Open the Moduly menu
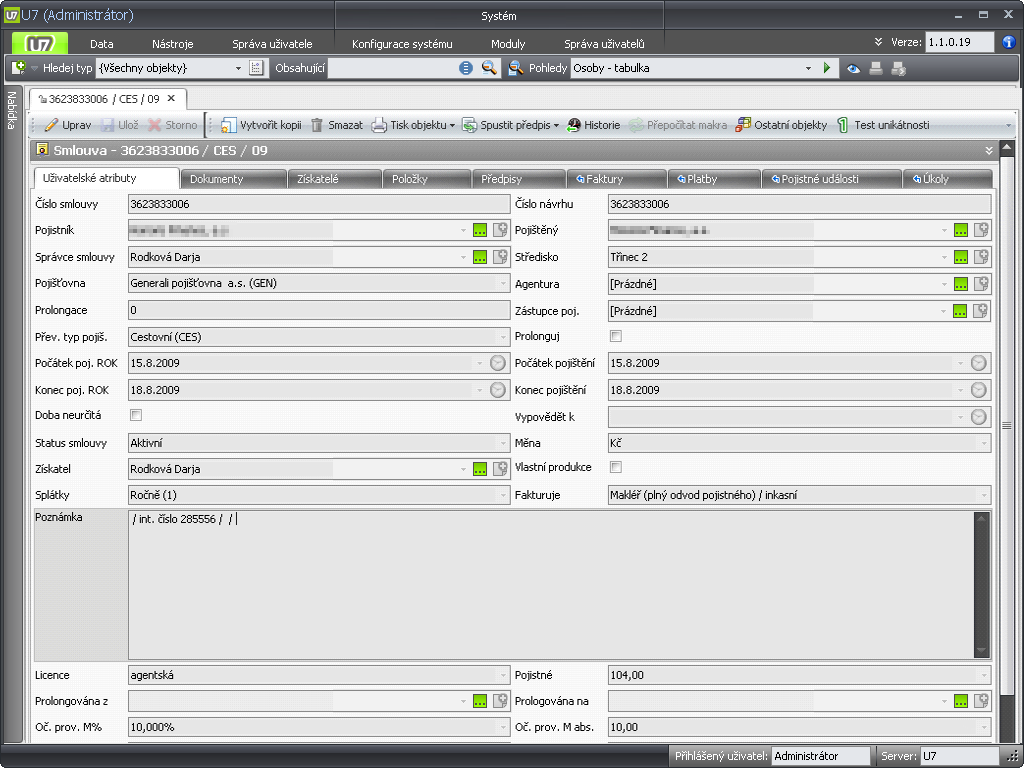Viewport: 1024px width, 768px height. [x=508, y=44]
